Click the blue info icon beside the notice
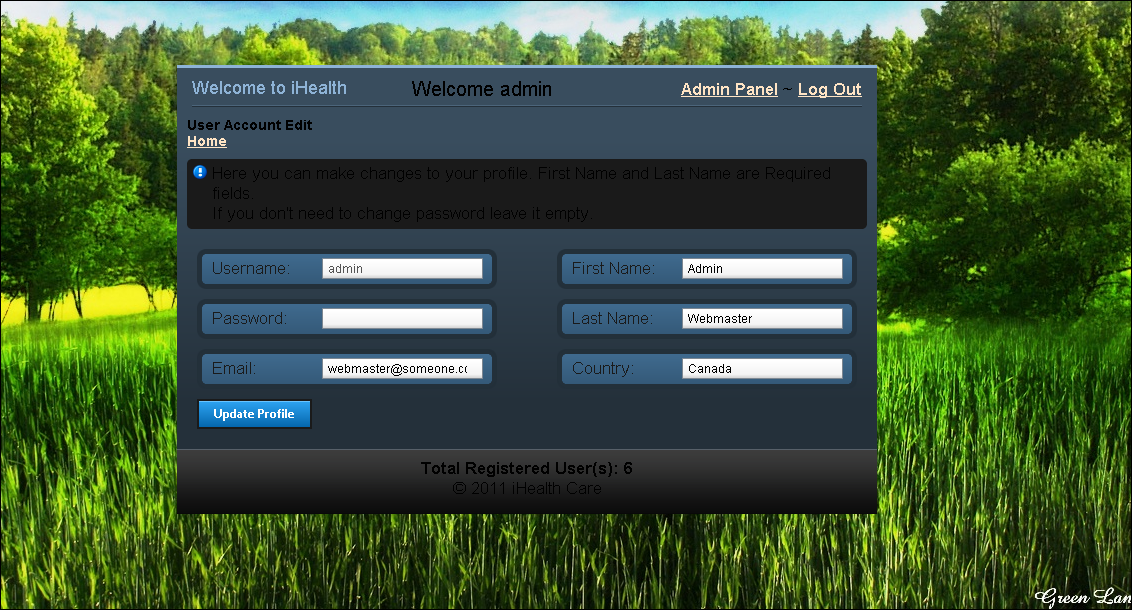Viewport: 1132px width, 610px height. 199,172
